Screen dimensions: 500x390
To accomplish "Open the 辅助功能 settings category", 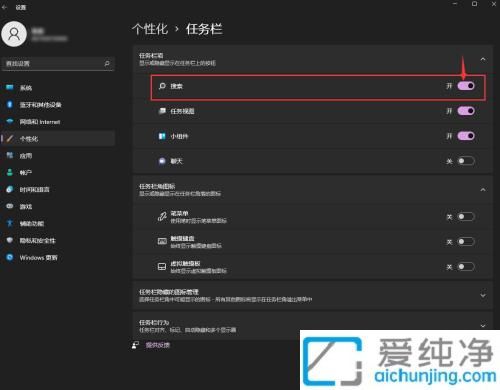I will tap(58, 224).
